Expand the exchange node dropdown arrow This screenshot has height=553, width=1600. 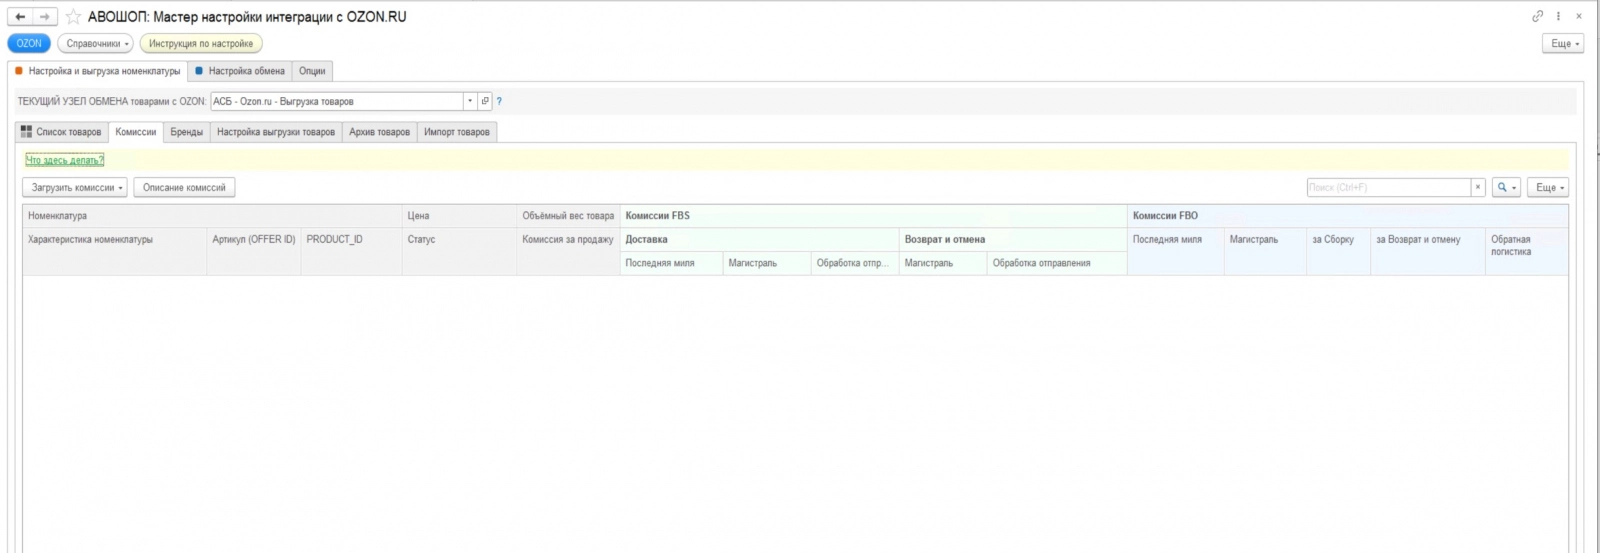pyautogui.click(x=470, y=101)
